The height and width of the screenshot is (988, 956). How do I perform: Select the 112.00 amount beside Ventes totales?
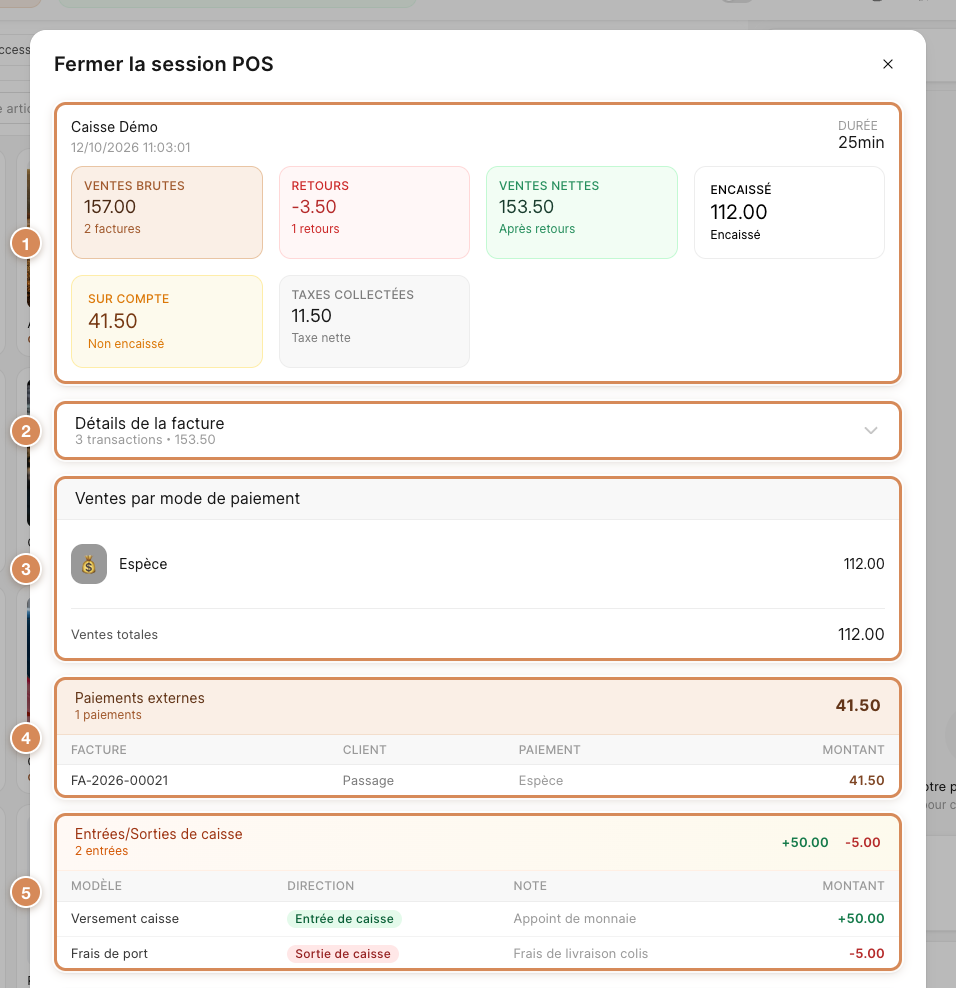pyautogui.click(x=861, y=635)
